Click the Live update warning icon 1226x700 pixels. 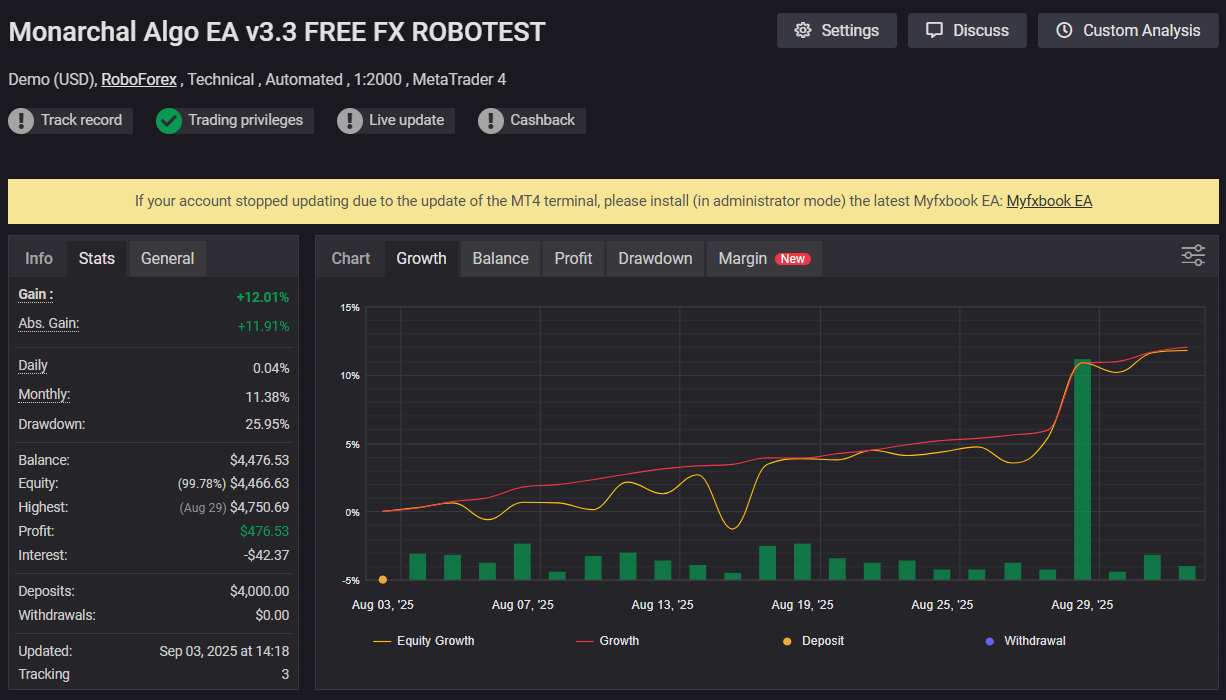(350, 121)
